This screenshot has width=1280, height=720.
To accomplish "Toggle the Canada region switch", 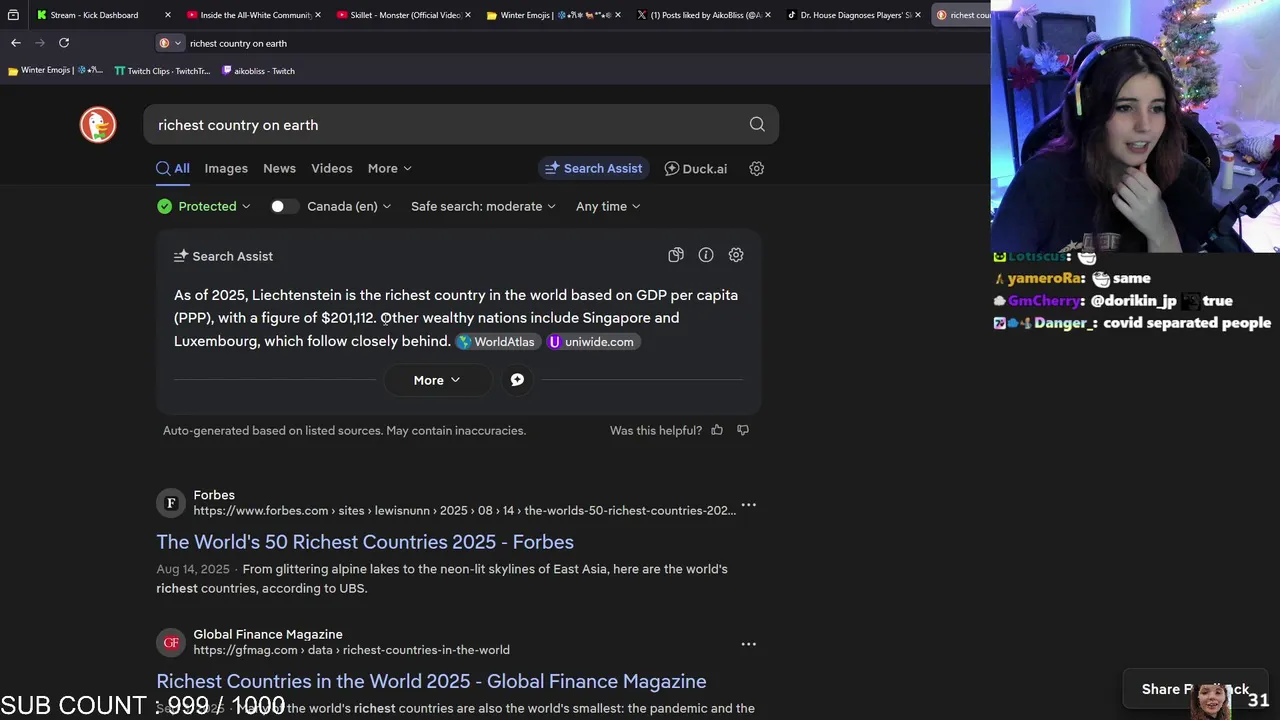I will (x=284, y=206).
